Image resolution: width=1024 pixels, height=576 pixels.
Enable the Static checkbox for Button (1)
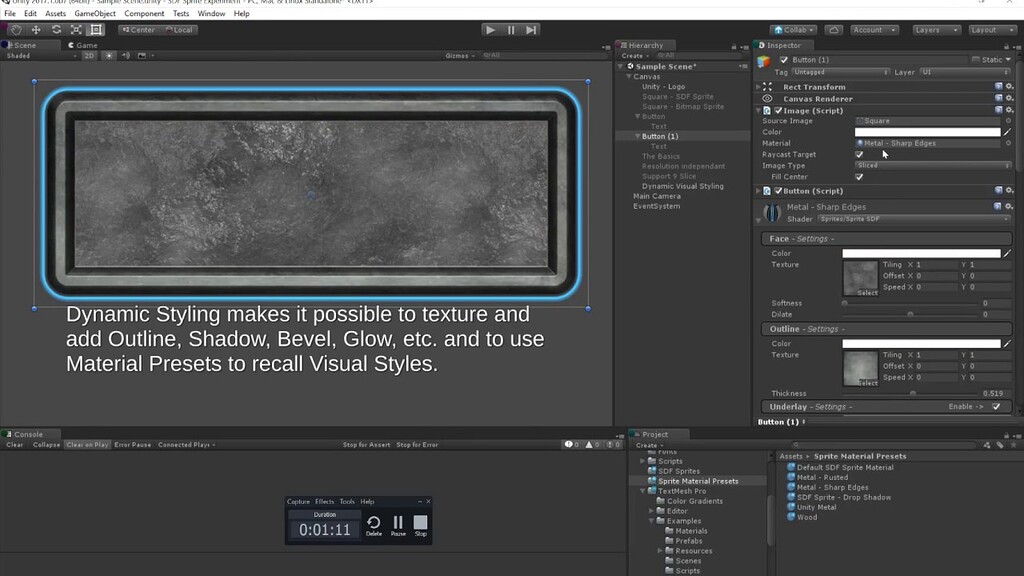975,59
